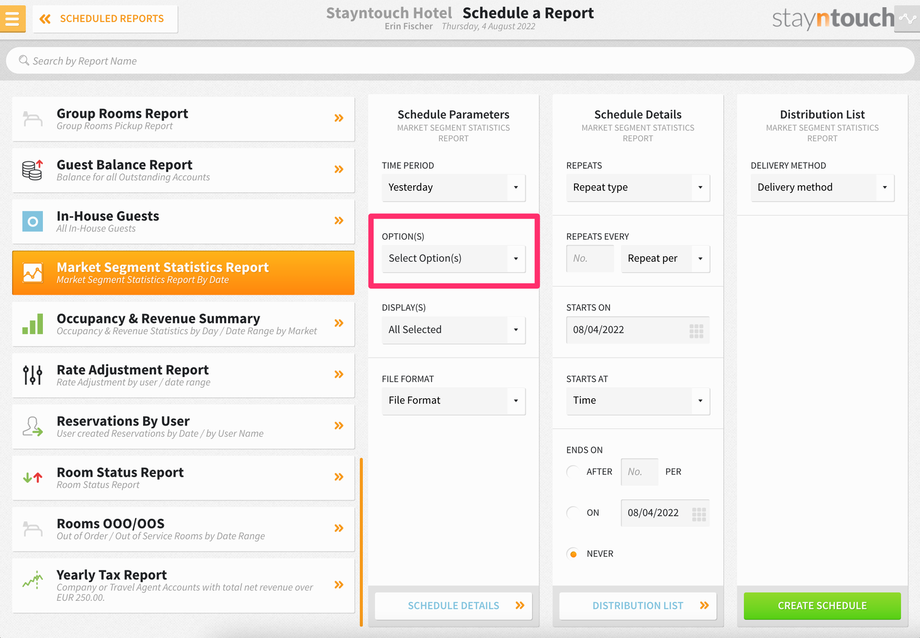
Task: Click the Repeats Every number field
Action: [590, 258]
